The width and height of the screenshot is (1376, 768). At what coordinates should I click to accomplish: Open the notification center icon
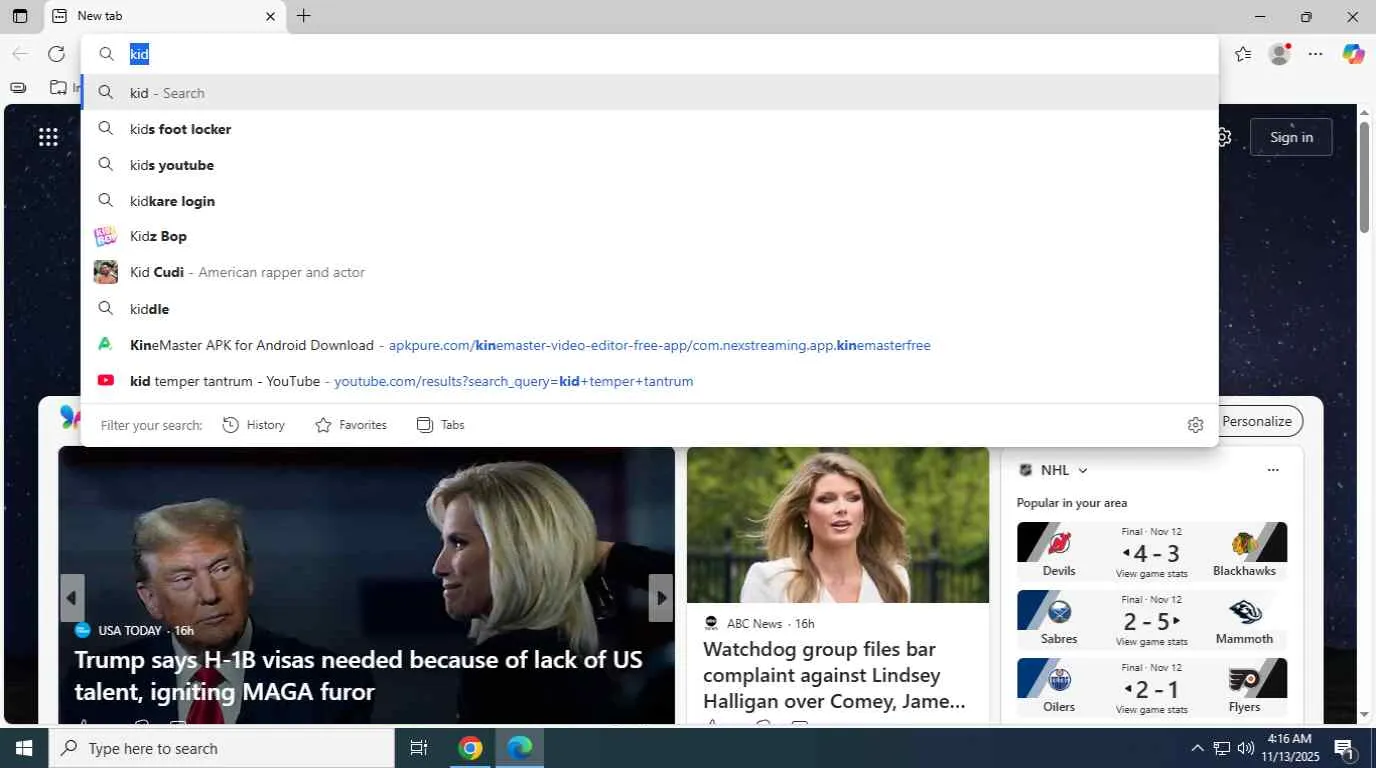pos(1344,748)
